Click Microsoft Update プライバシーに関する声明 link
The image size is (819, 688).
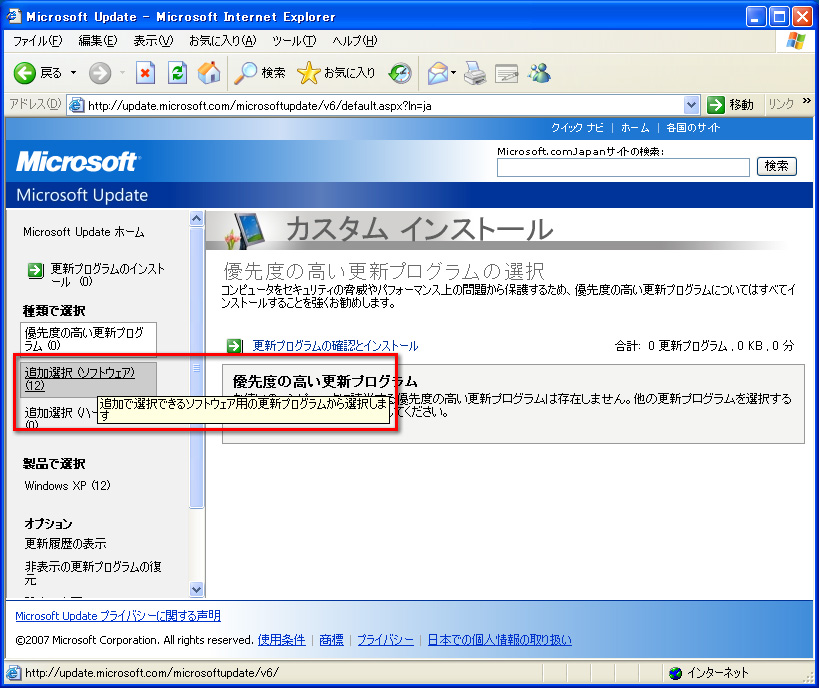[118, 616]
